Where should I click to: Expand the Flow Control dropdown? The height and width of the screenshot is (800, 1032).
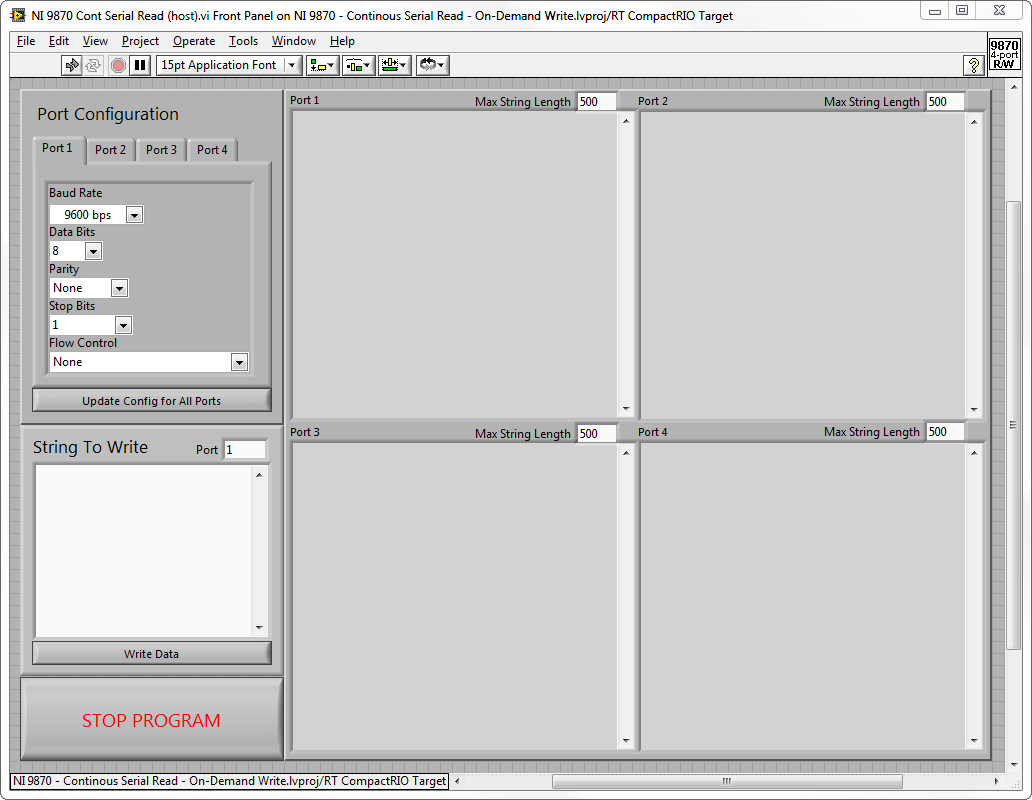[x=239, y=363]
